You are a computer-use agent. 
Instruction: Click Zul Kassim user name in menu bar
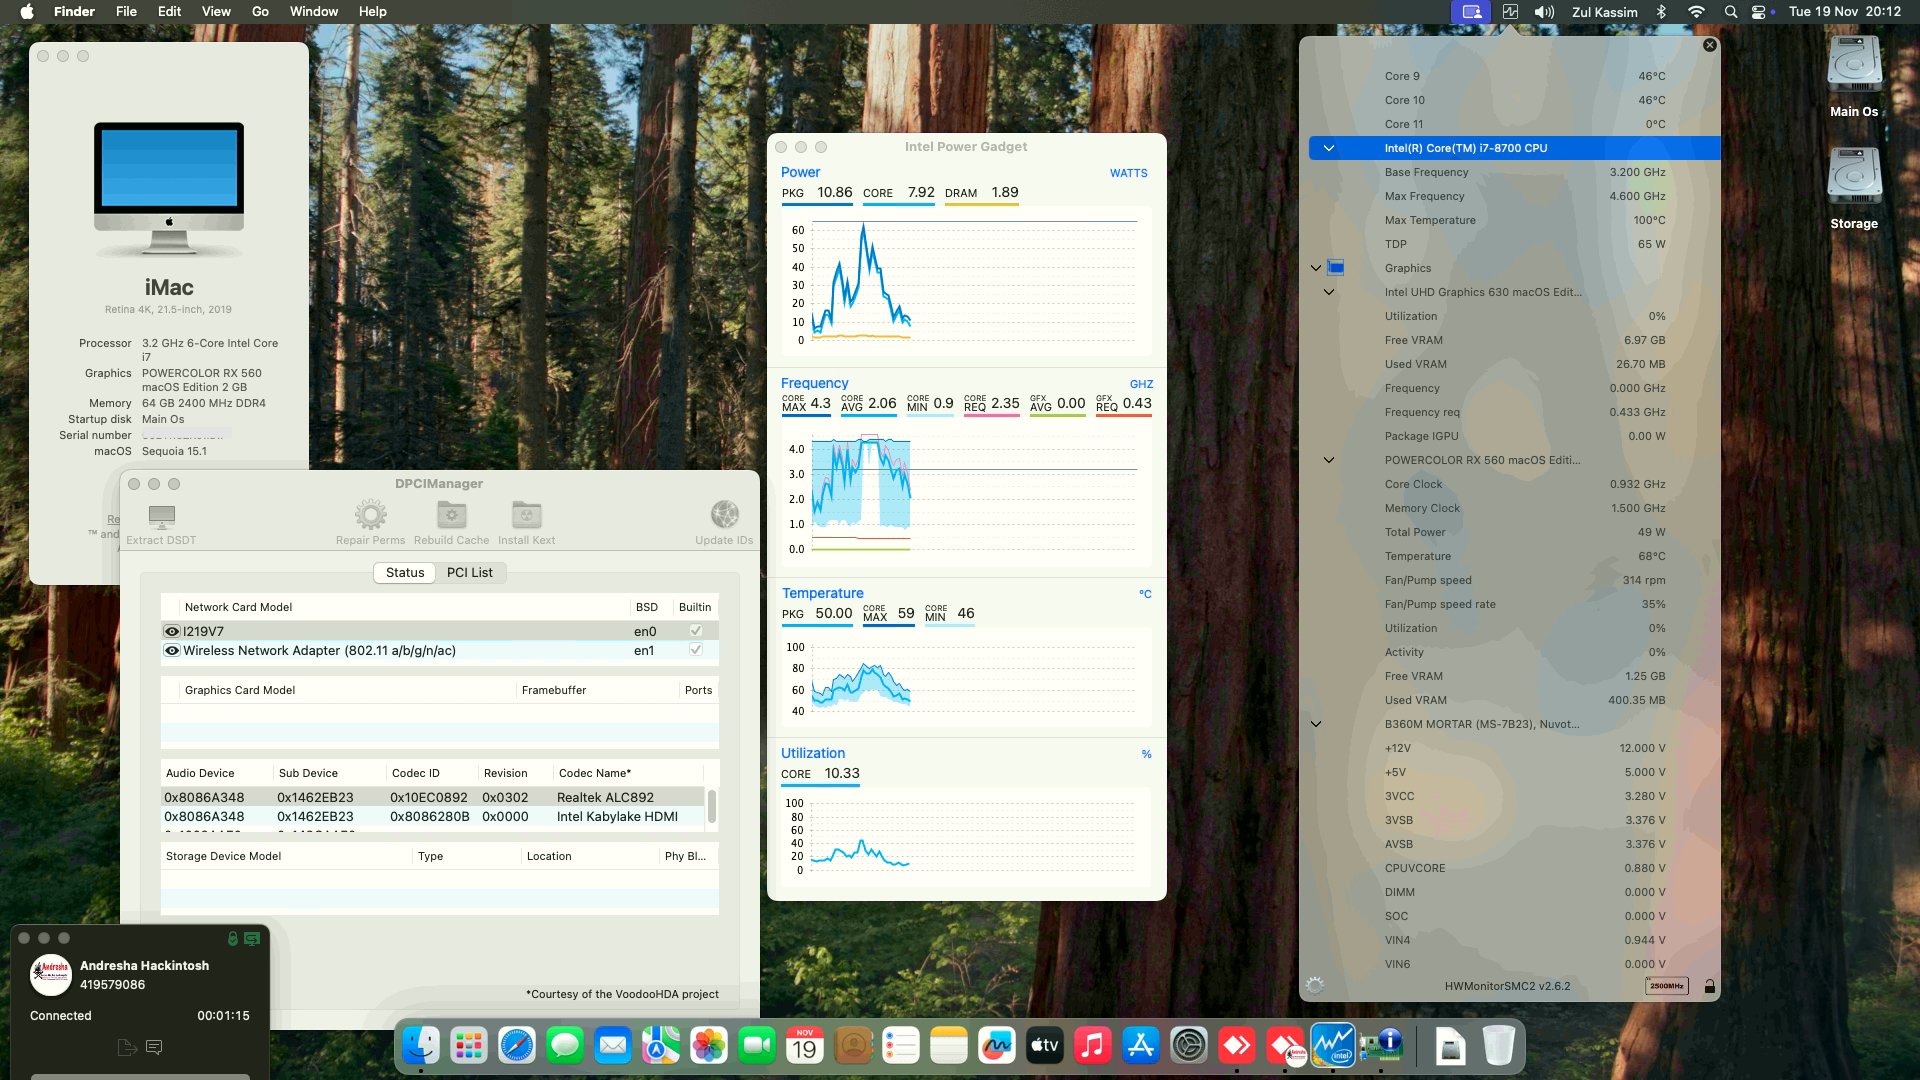coord(1604,12)
